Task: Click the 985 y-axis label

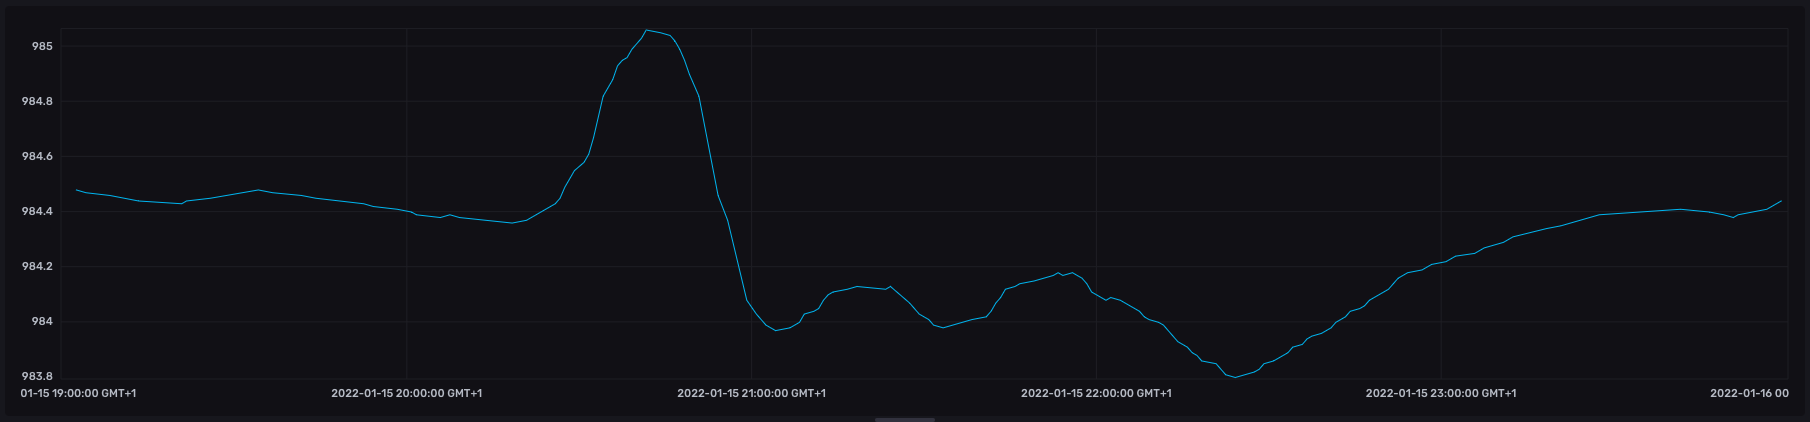Action: (x=42, y=47)
